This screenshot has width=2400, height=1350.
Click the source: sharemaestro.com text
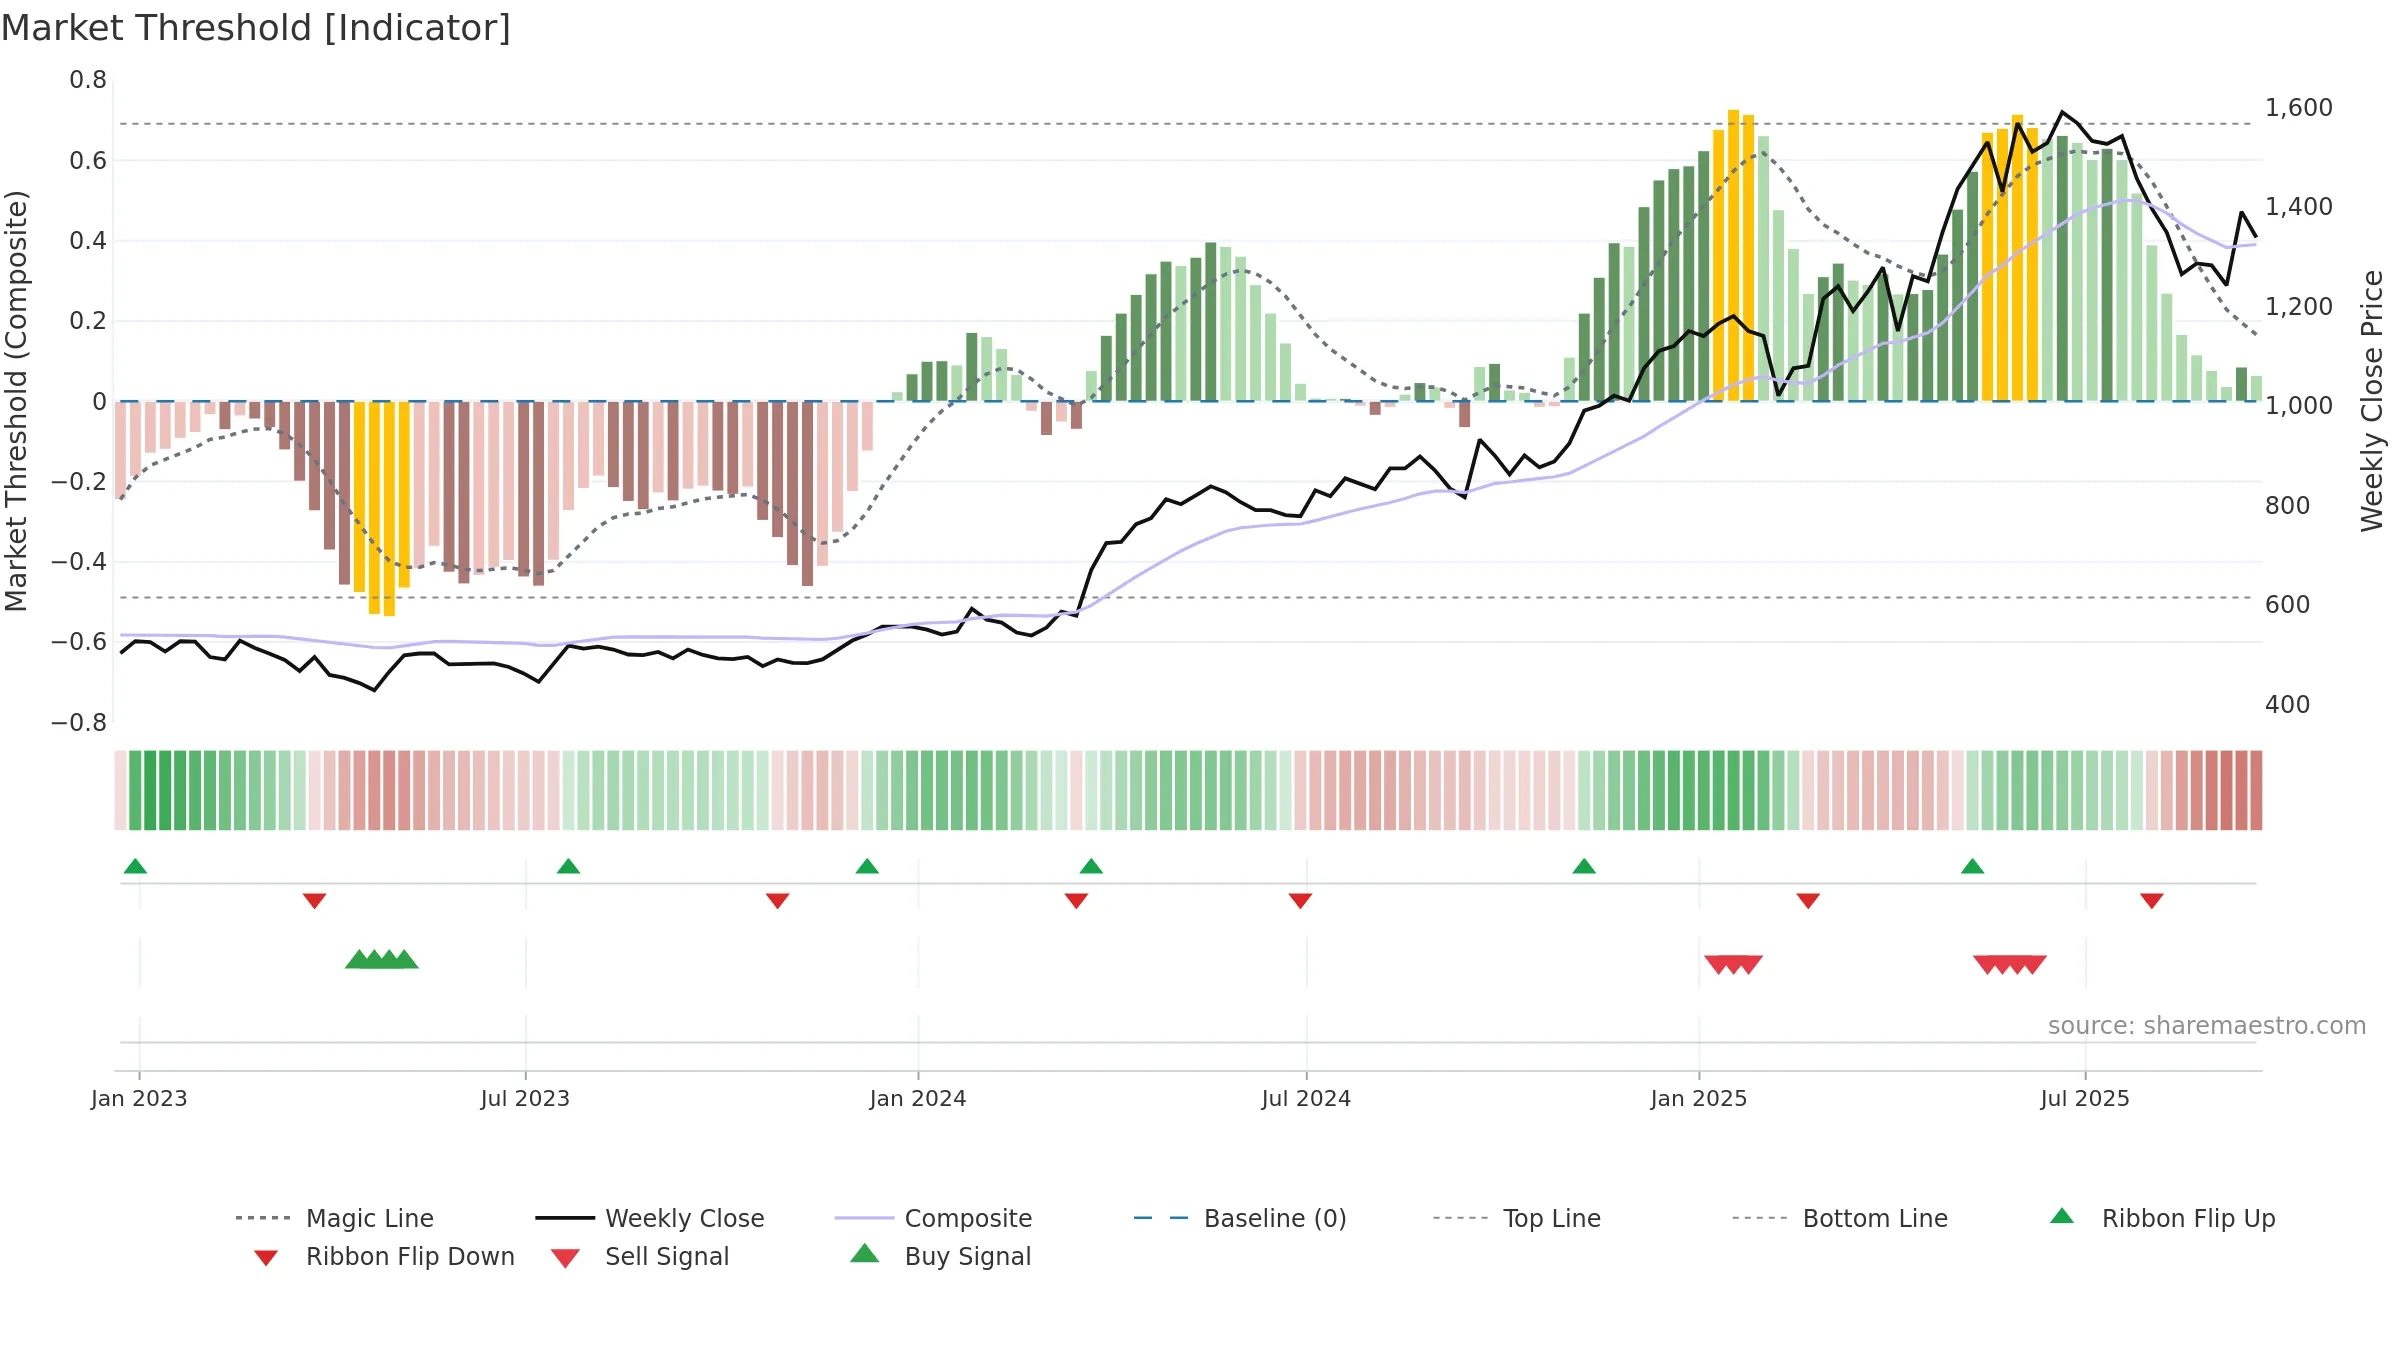2207,1026
